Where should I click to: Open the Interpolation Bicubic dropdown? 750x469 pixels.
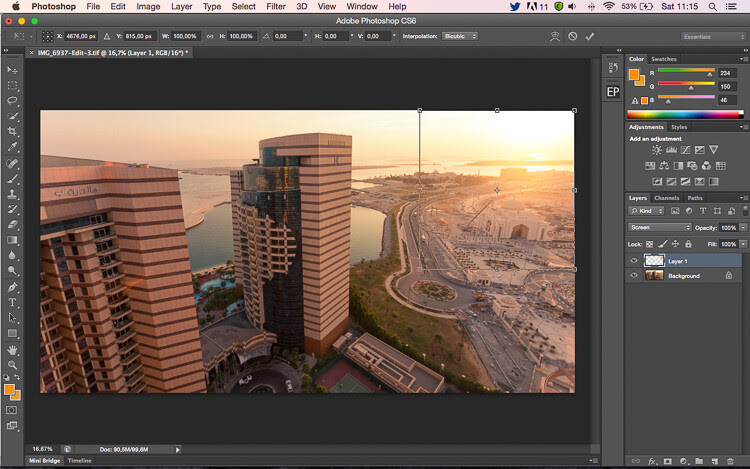(x=460, y=36)
